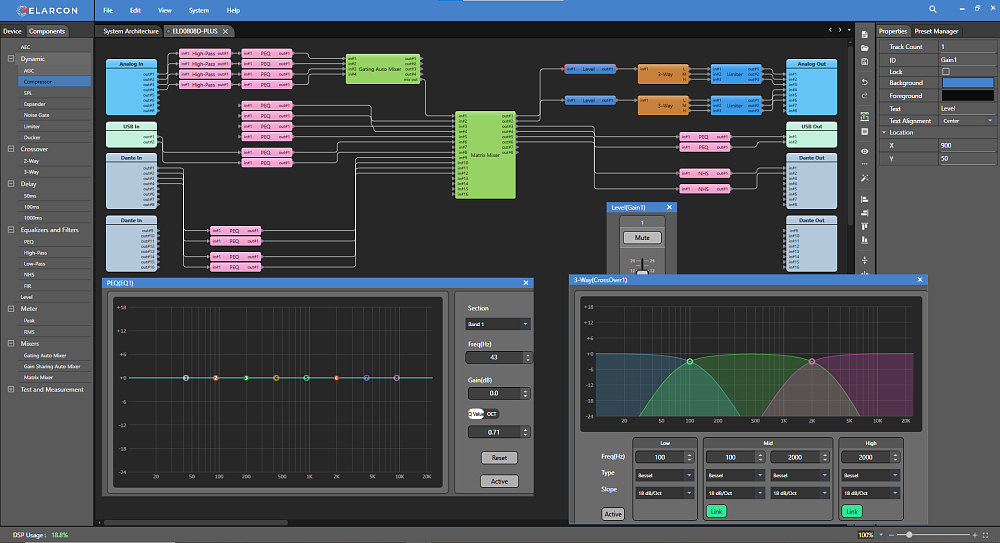
Task: Collapse the Dynamic tree category
Action: pyautogui.click(x=11, y=59)
